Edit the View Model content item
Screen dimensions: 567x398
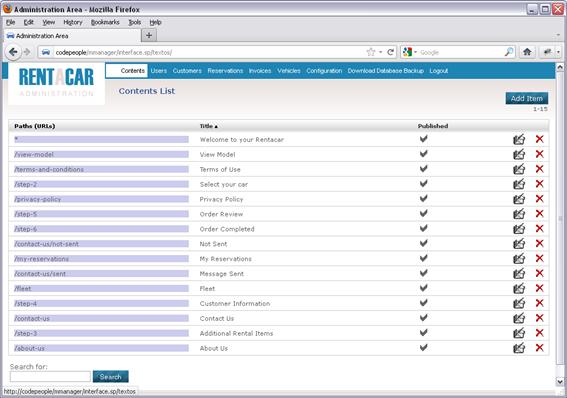coord(519,154)
